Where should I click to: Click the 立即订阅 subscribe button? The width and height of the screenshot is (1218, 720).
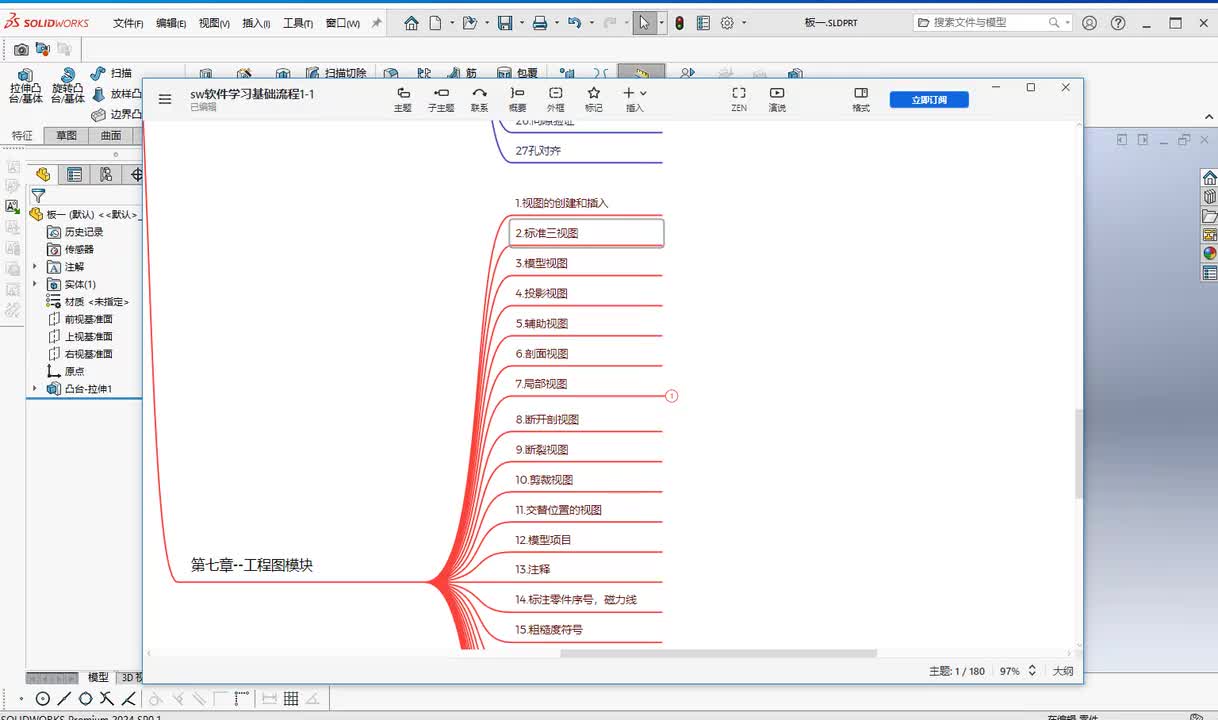pyautogui.click(x=929, y=99)
